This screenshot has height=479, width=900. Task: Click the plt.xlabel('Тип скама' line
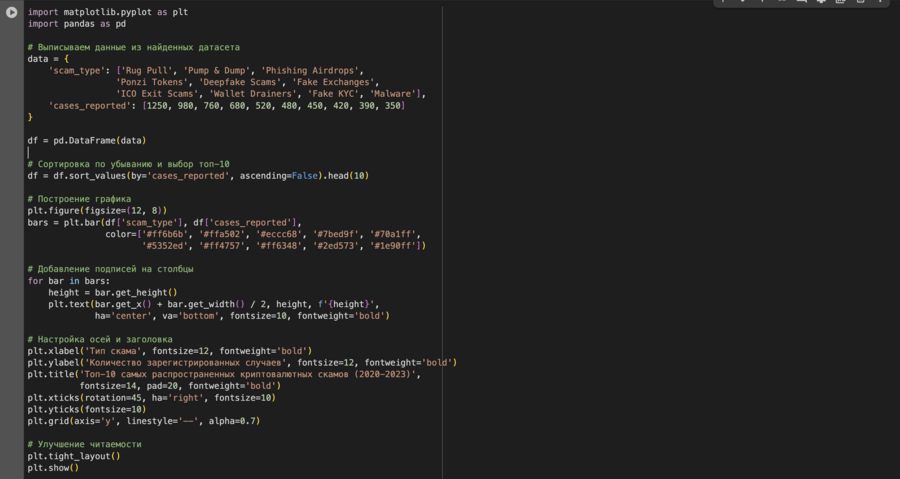coord(170,351)
